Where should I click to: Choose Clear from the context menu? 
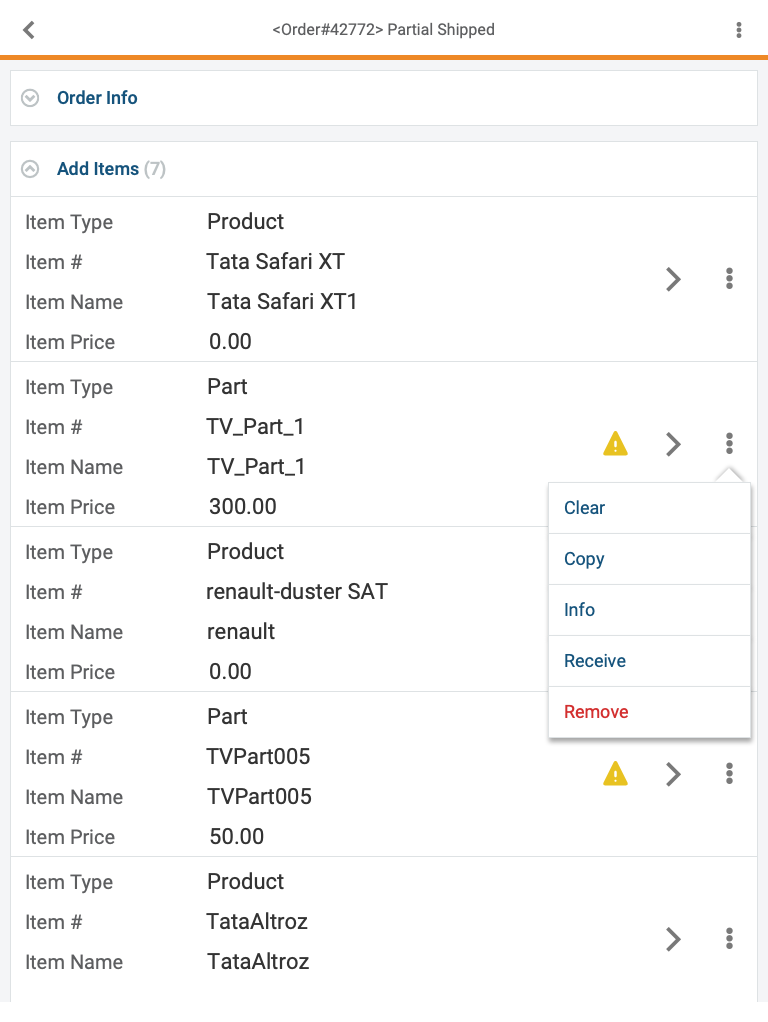(649, 508)
